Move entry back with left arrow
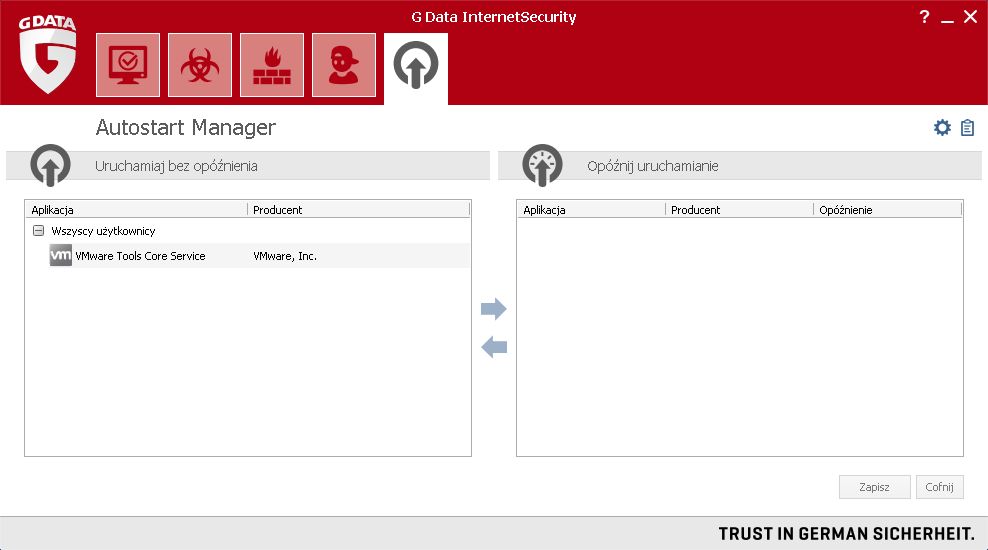 (x=493, y=347)
